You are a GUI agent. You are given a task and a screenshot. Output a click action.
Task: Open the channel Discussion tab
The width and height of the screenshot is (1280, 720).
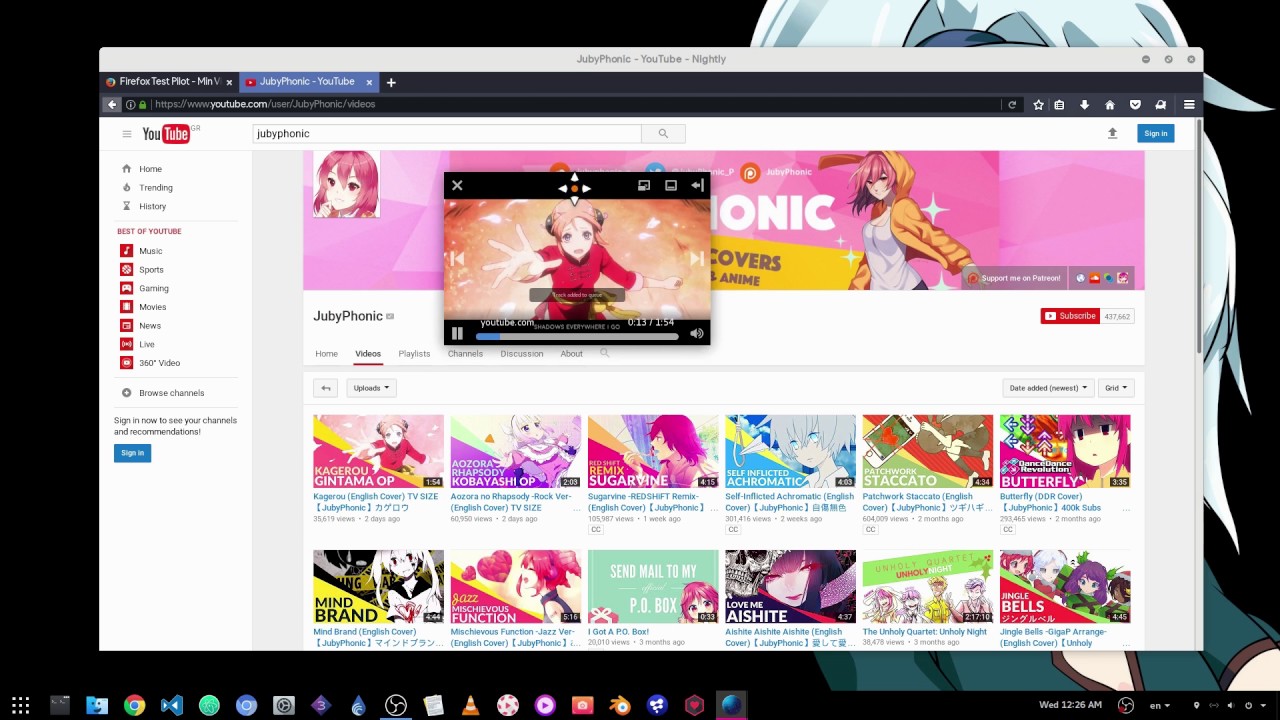522,354
